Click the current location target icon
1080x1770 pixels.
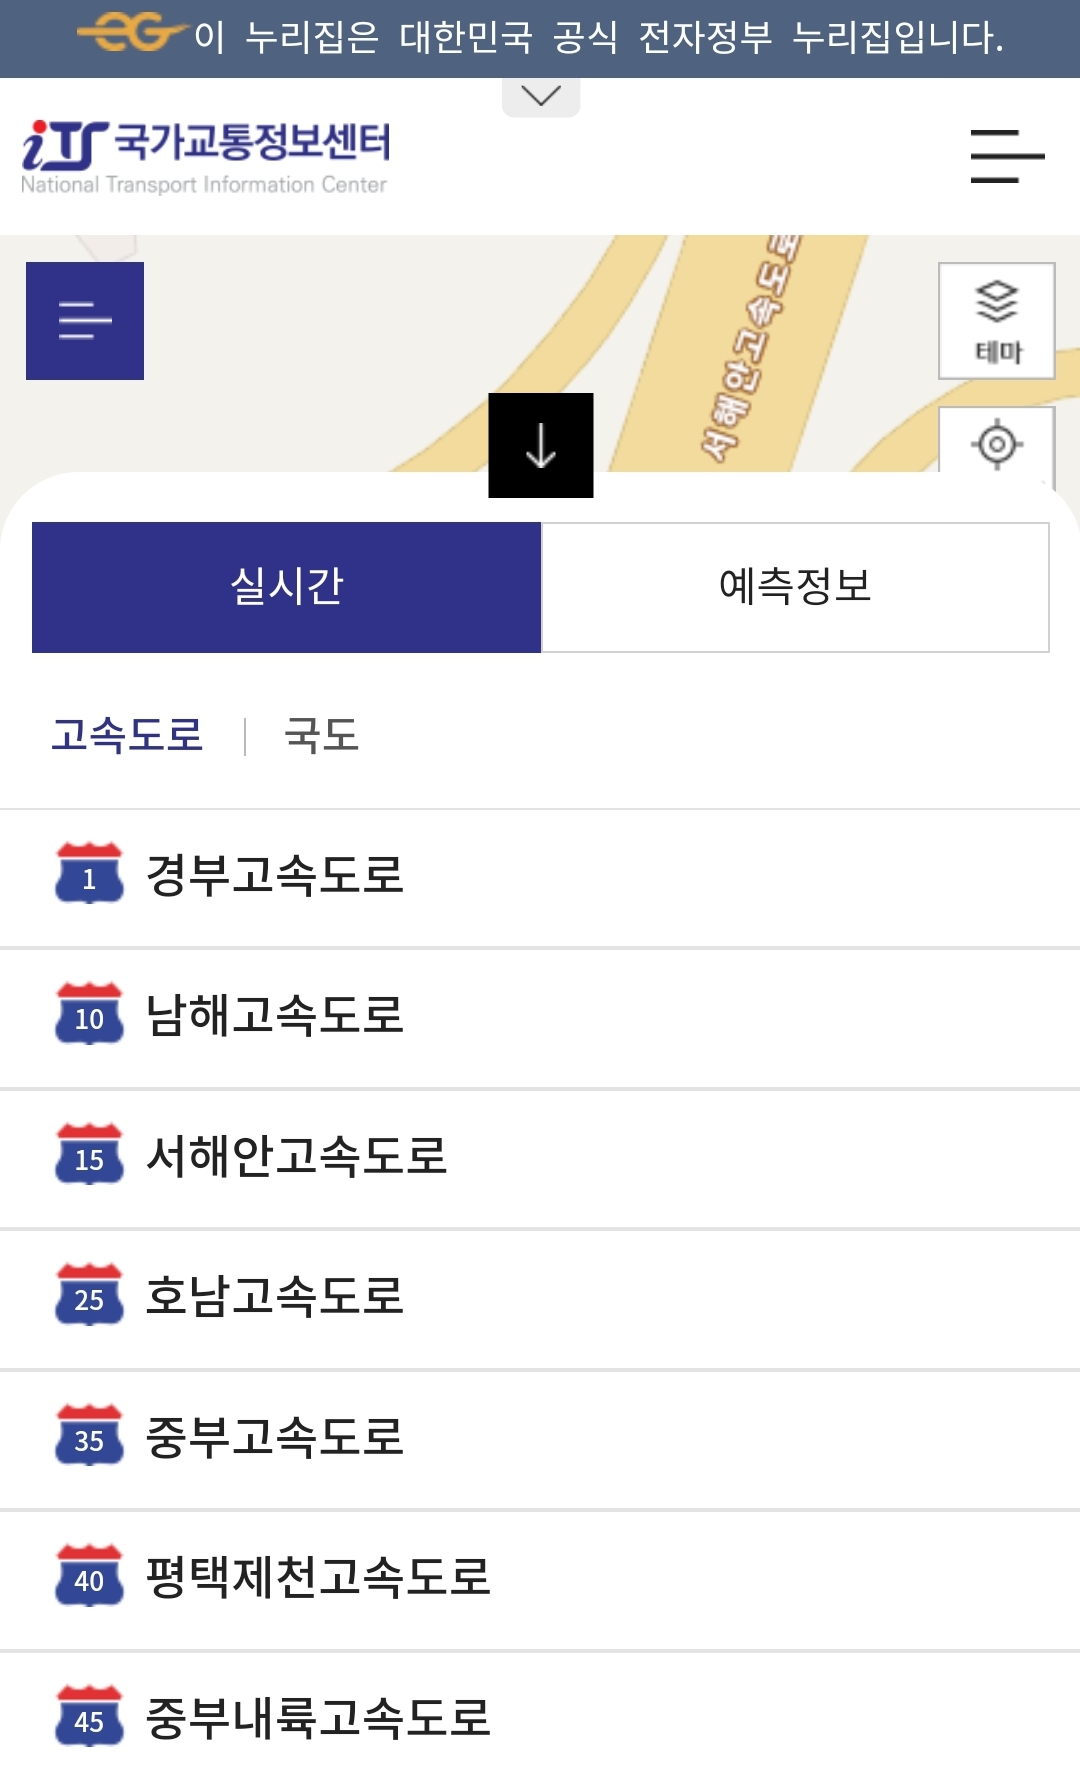click(x=997, y=444)
